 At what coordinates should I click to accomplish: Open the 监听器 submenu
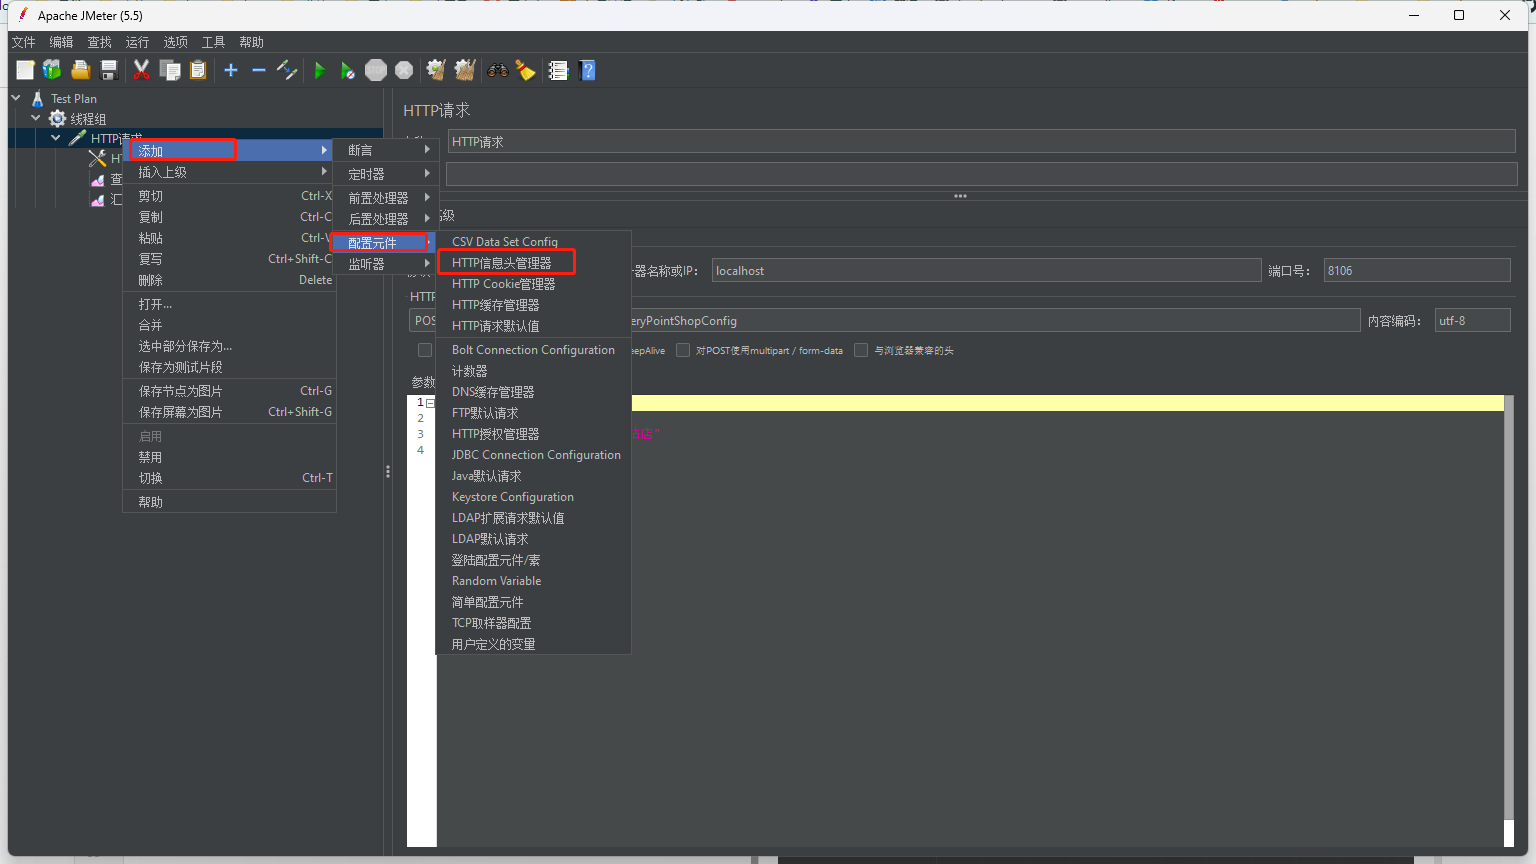(385, 264)
